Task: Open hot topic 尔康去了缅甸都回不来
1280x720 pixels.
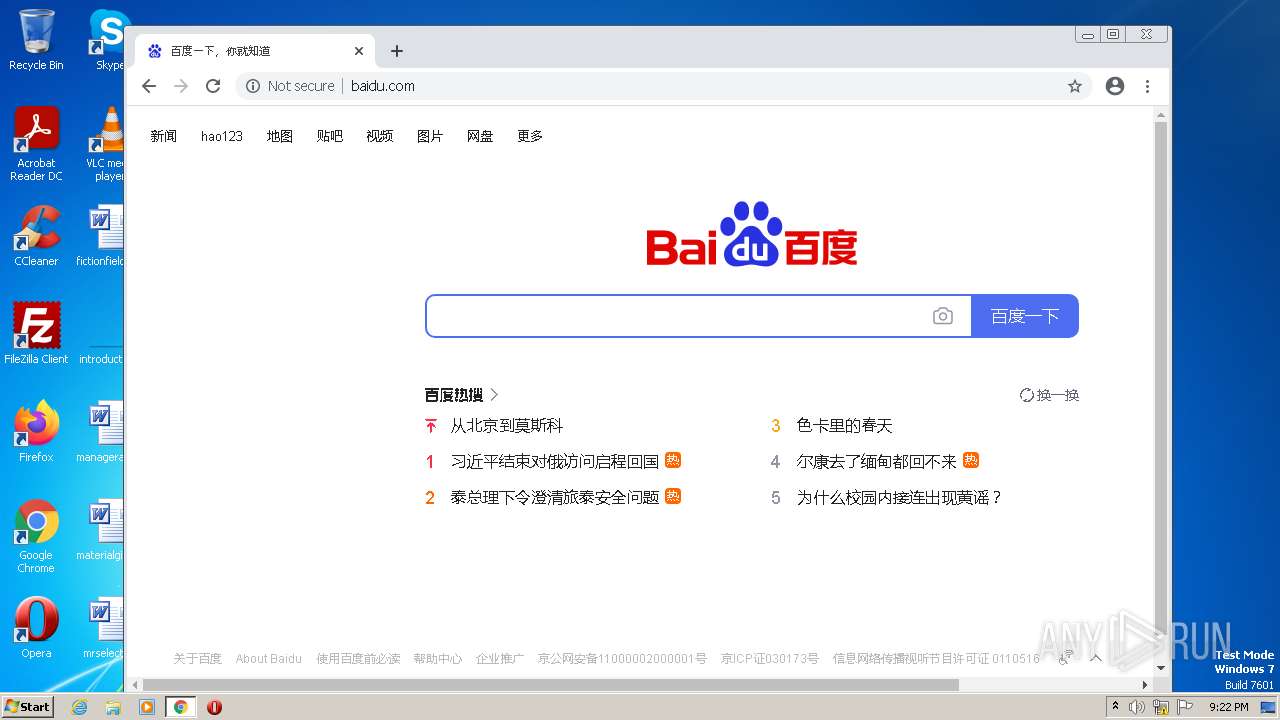Action: tap(876, 462)
